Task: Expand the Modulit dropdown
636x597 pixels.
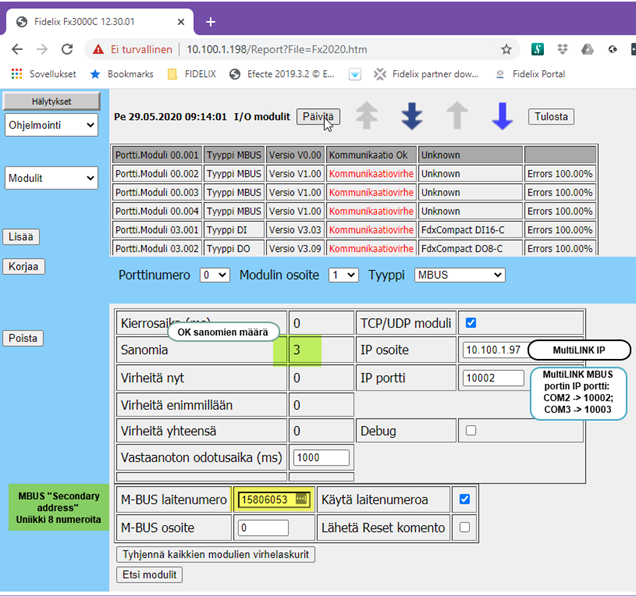Action: (x=52, y=178)
